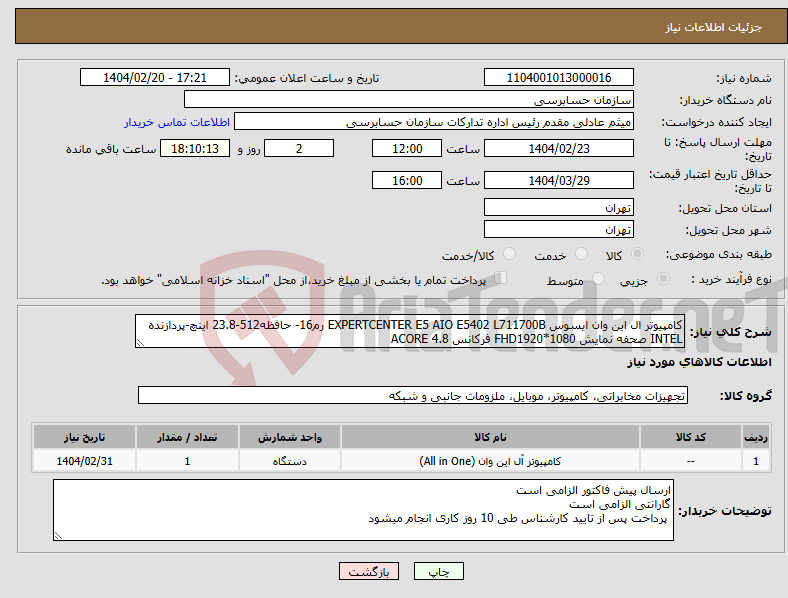Click the استان محل تحویل field تهران
The image size is (788, 598).
pyautogui.click(x=558, y=208)
